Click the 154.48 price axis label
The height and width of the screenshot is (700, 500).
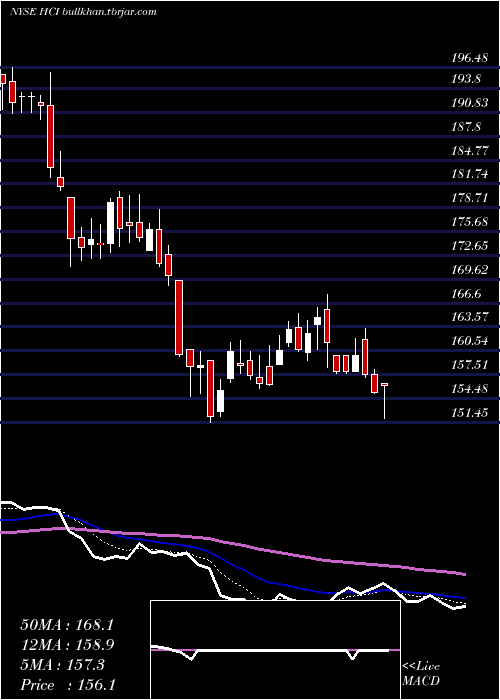point(469,389)
